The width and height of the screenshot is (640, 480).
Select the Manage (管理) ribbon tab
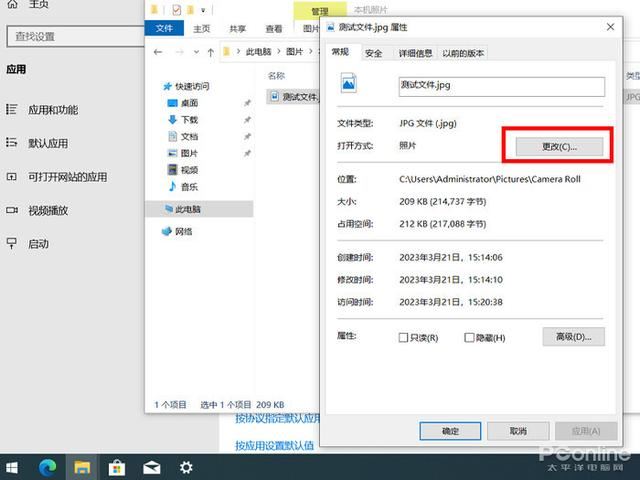[x=320, y=11]
